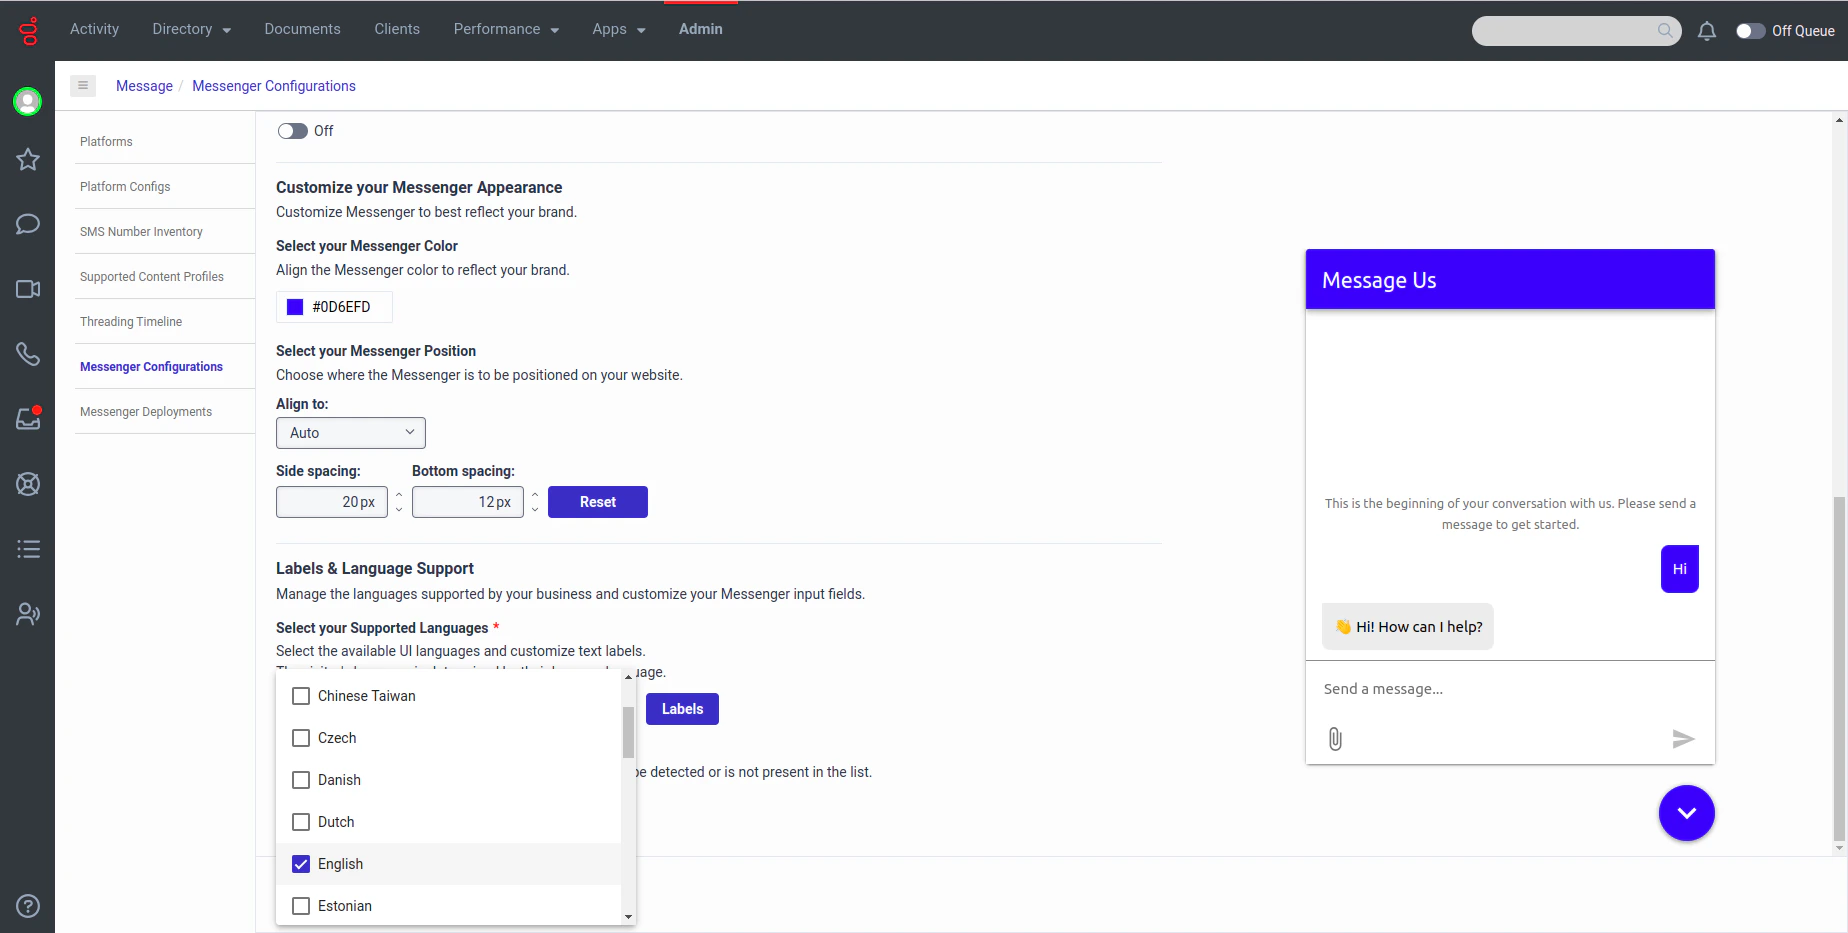Click the send message arrow in Messenger preview
The height and width of the screenshot is (933, 1848).
point(1684,739)
